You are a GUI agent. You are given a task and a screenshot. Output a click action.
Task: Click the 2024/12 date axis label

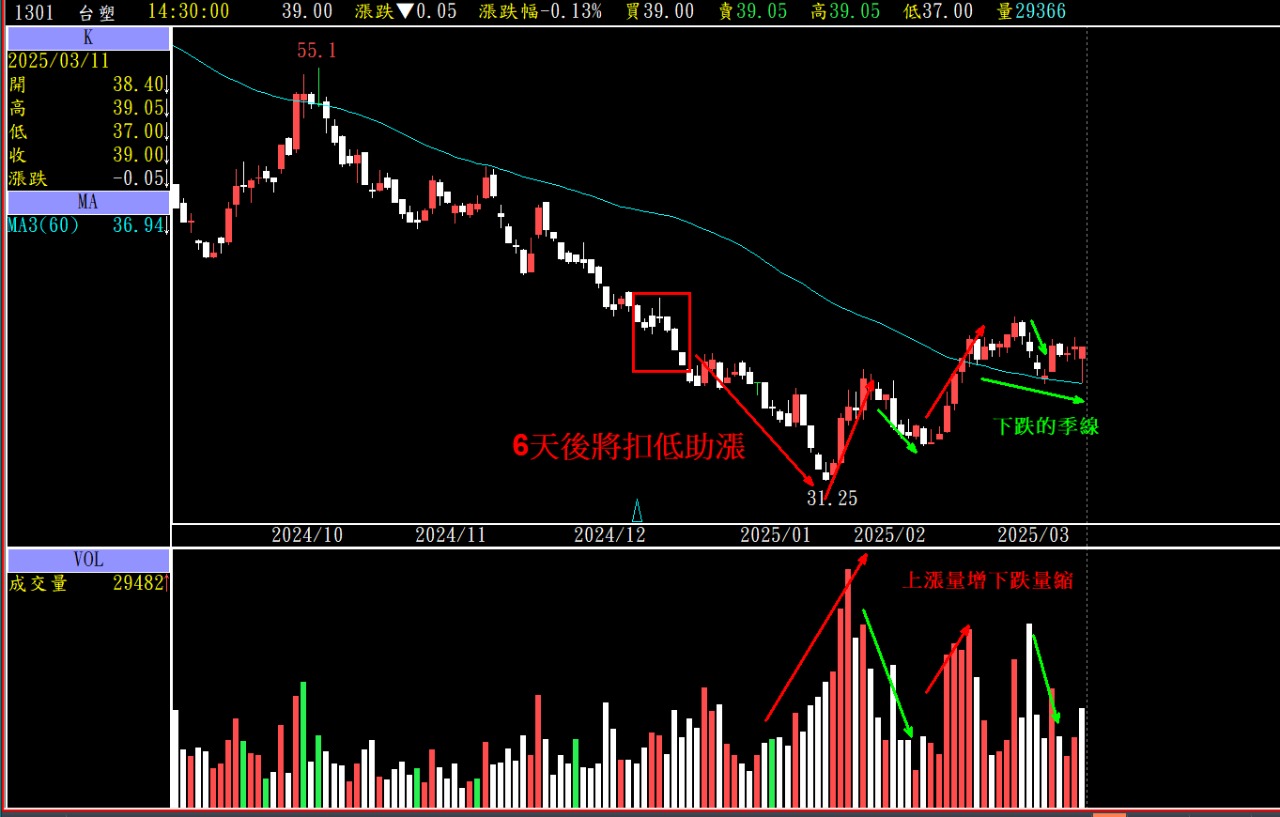tap(610, 535)
